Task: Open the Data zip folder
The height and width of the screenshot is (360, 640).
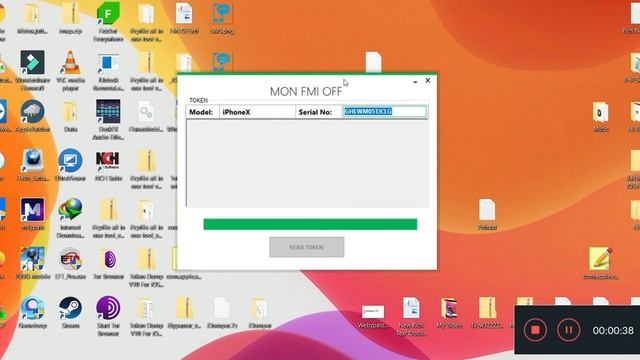Action: click(70, 116)
